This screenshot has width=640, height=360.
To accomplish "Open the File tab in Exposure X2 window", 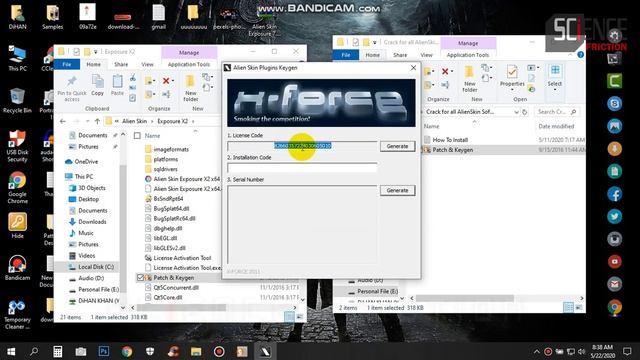I will click(x=67, y=64).
